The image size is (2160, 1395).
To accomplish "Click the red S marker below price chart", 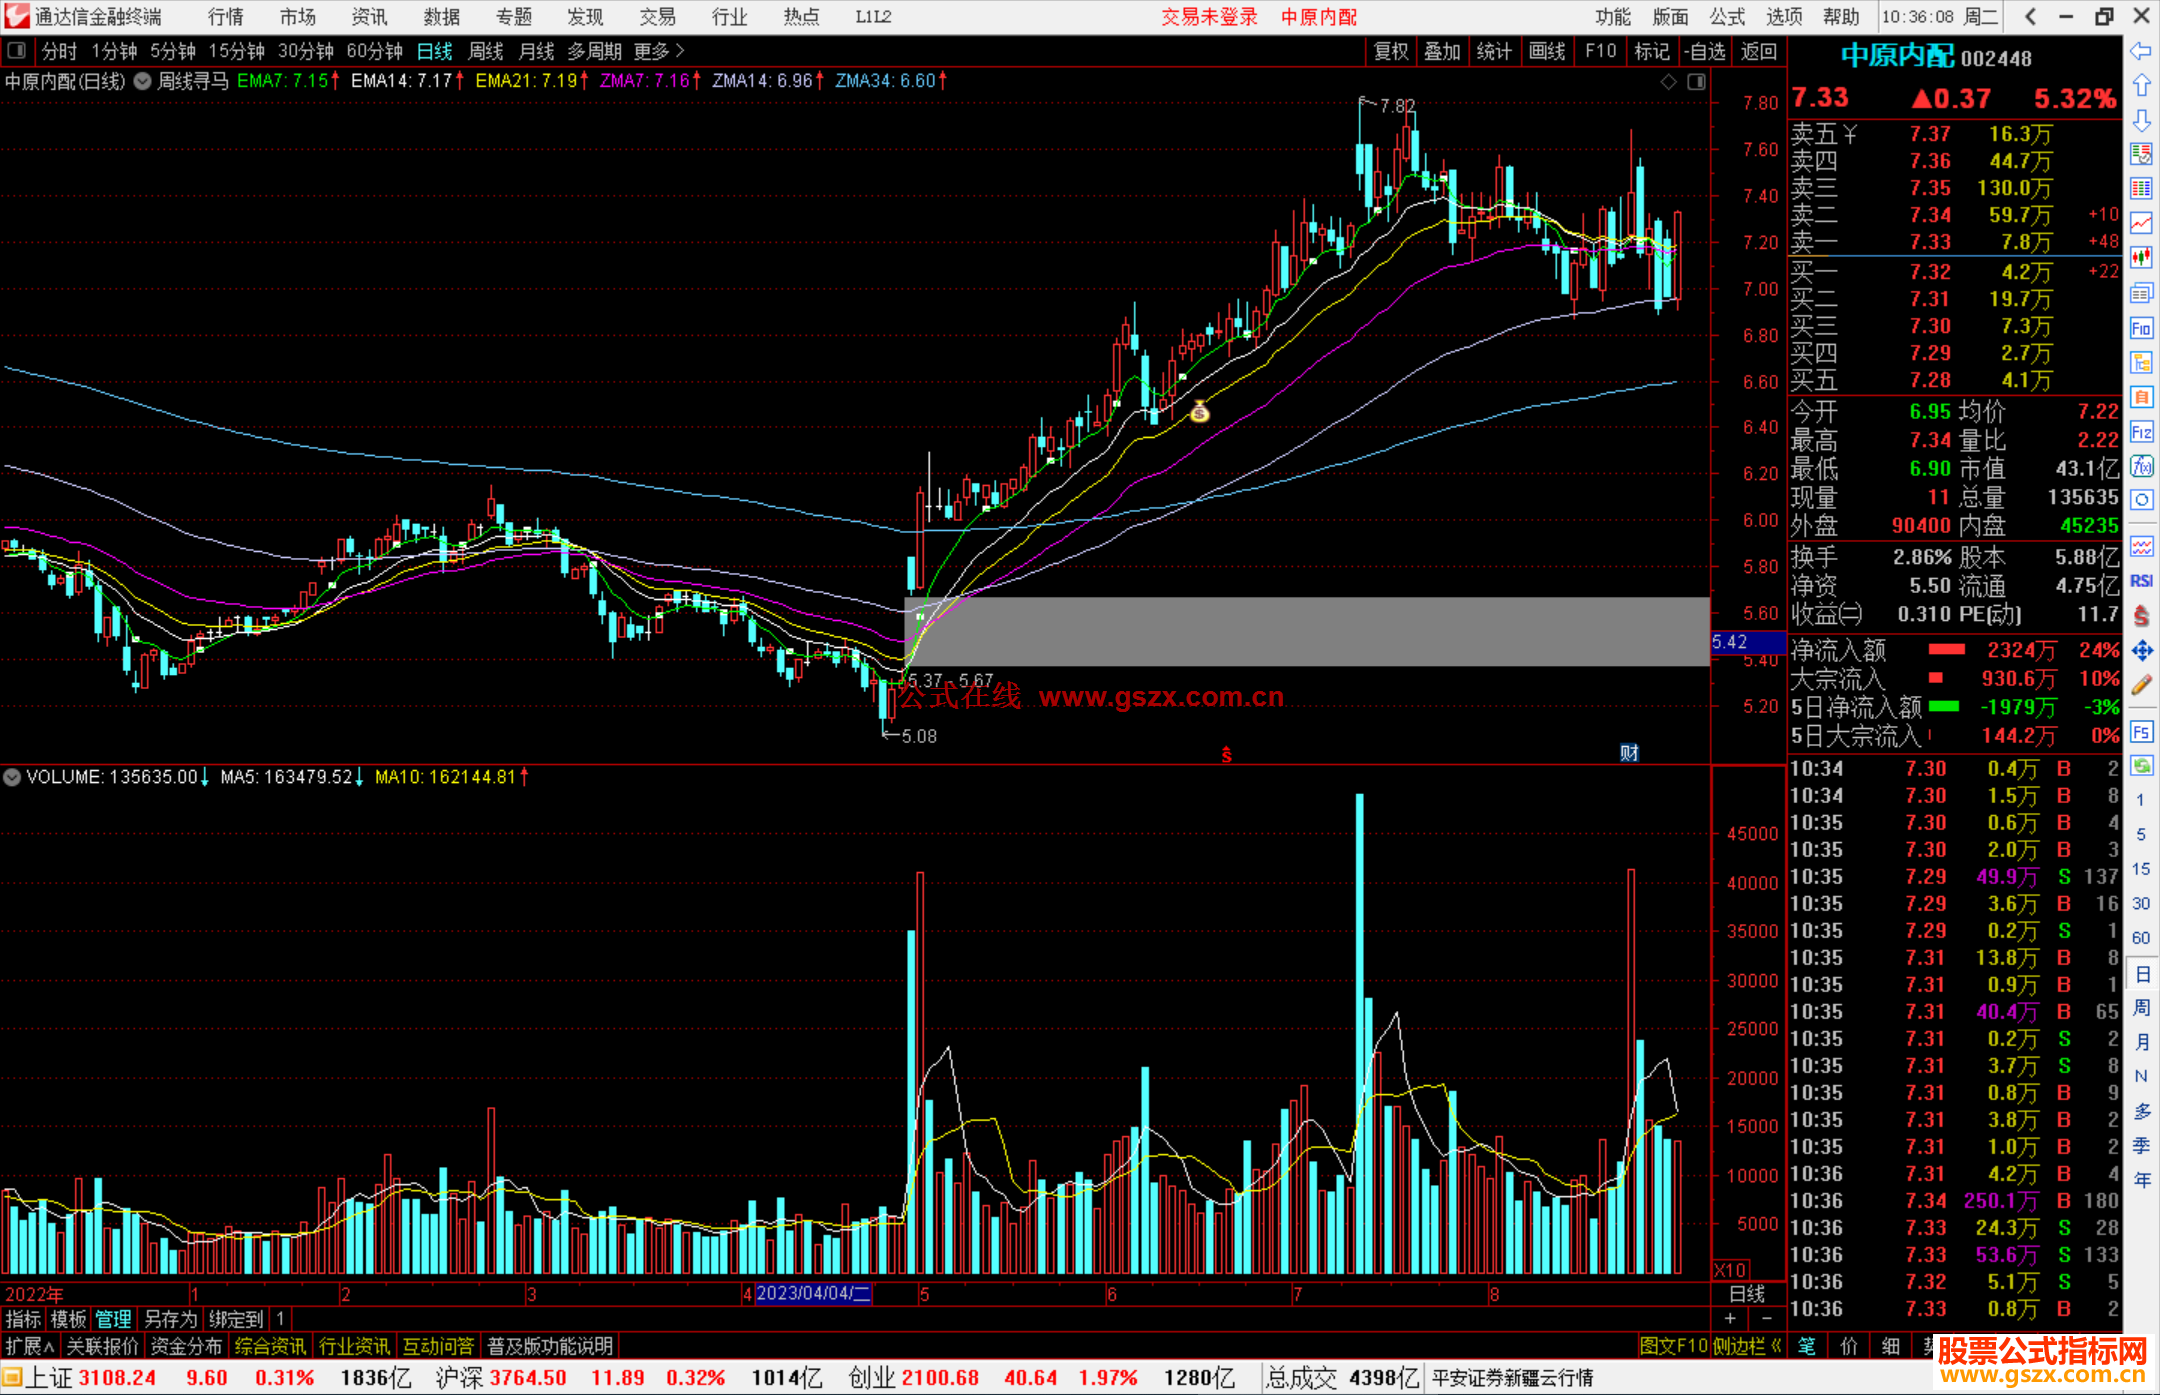I will (x=1226, y=755).
